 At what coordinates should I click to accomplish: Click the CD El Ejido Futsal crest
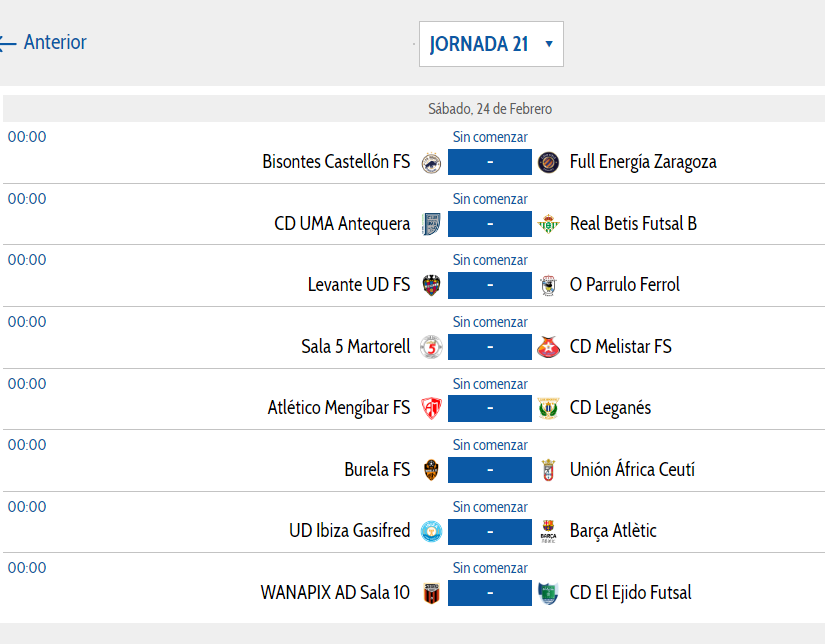pos(548,593)
